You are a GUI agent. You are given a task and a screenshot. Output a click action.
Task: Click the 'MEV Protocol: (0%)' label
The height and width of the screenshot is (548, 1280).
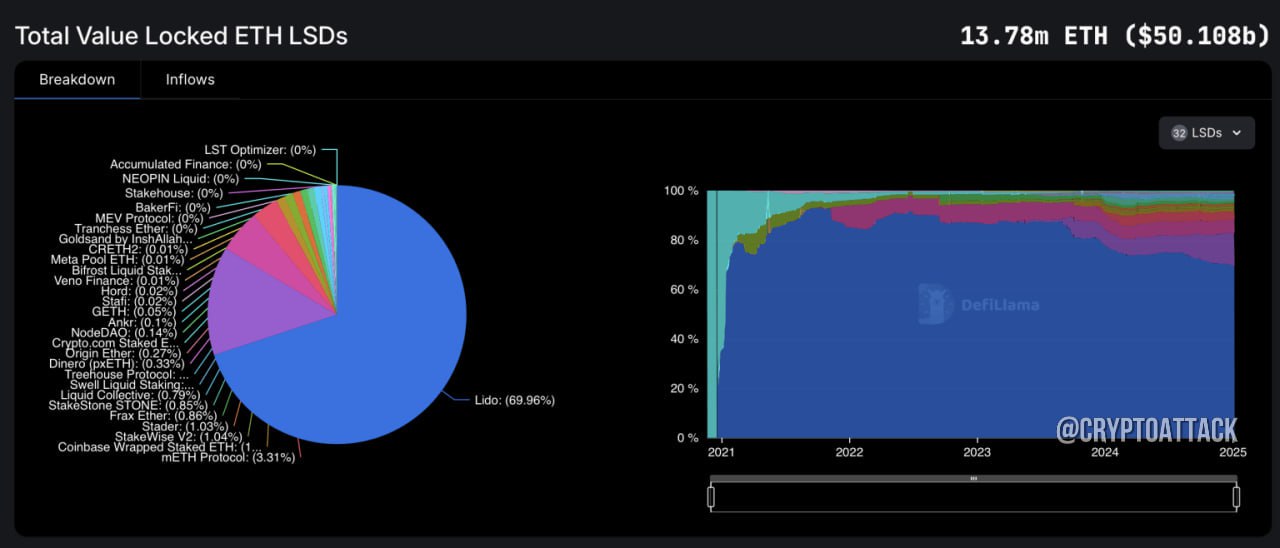[149, 218]
